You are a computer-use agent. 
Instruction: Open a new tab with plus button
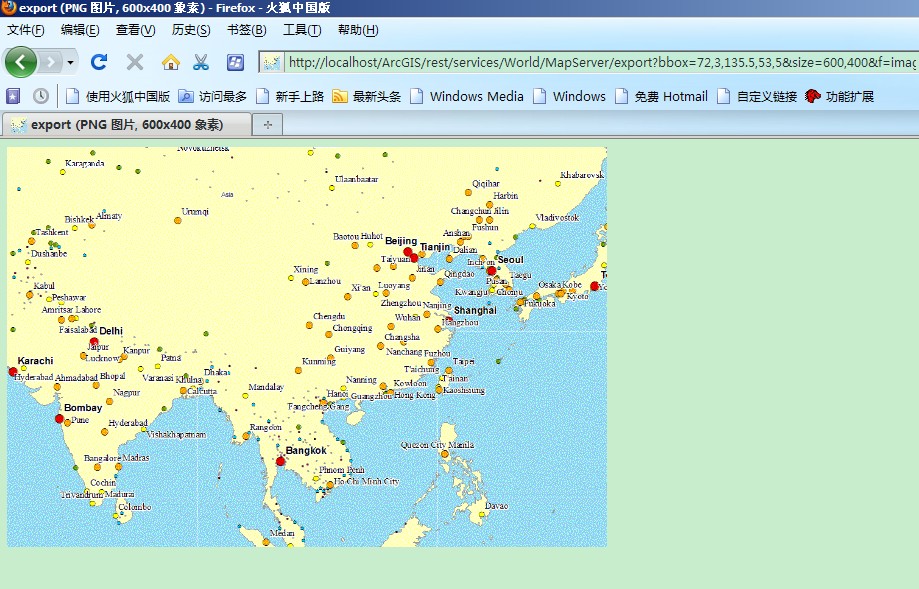(x=267, y=125)
